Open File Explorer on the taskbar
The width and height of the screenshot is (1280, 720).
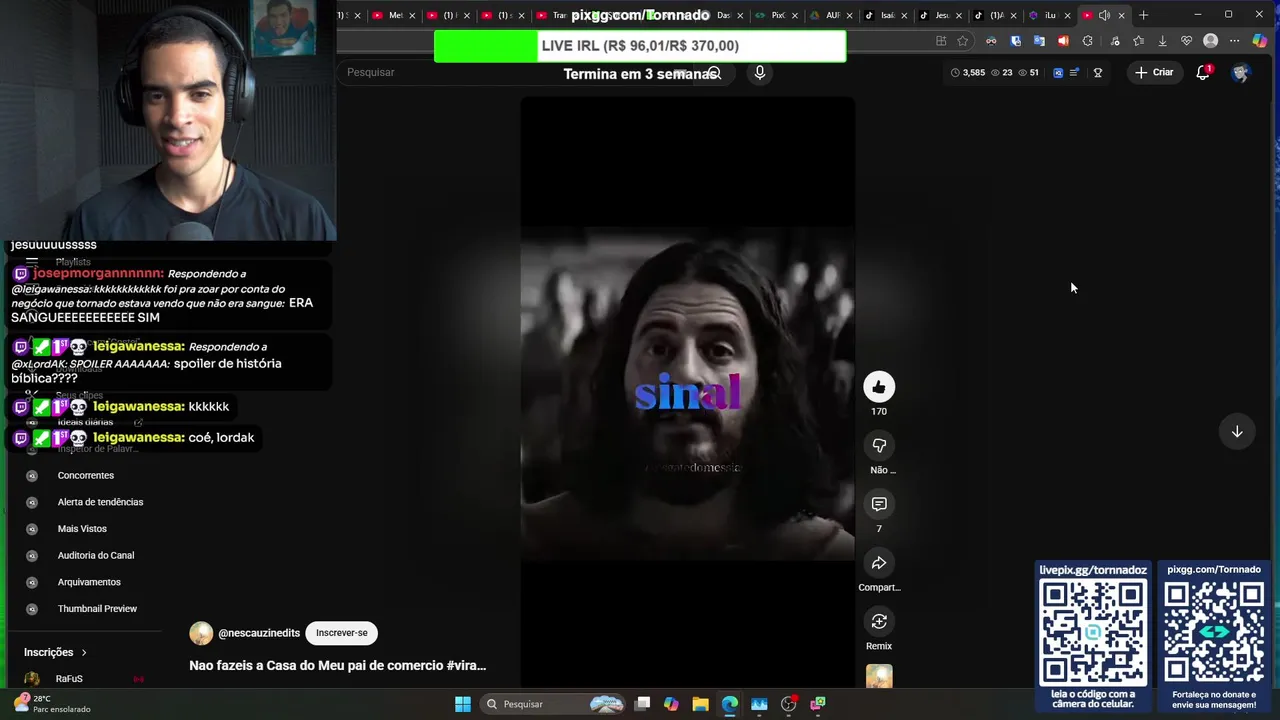[700, 704]
